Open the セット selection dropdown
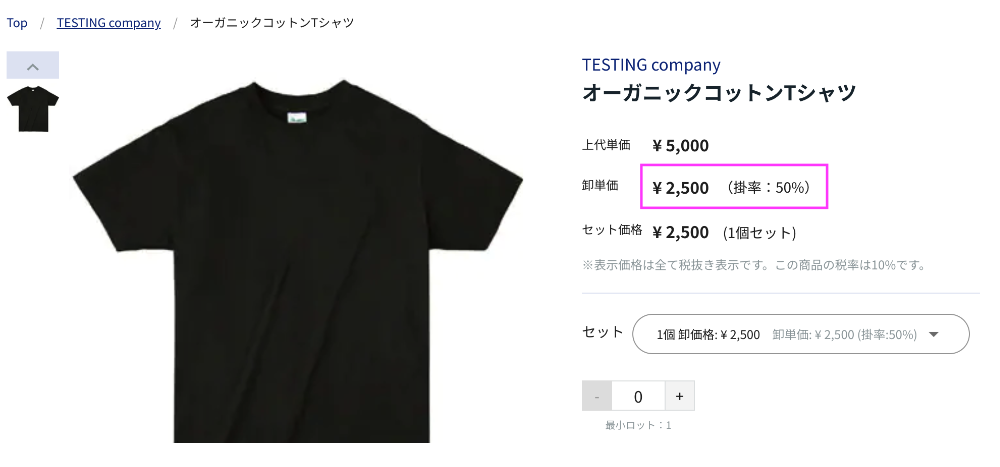The height and width of the screenshot is (467, 1000). (800, 334)
